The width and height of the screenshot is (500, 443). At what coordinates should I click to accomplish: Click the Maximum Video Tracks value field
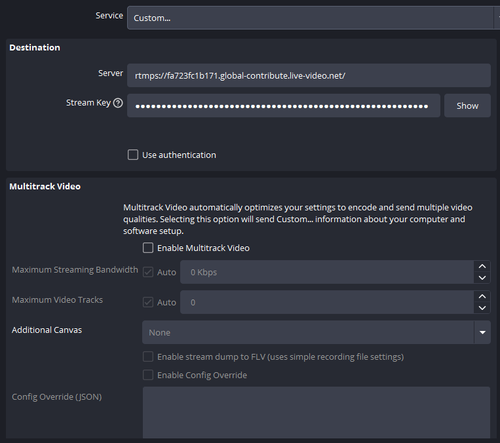tap(327, 302)
